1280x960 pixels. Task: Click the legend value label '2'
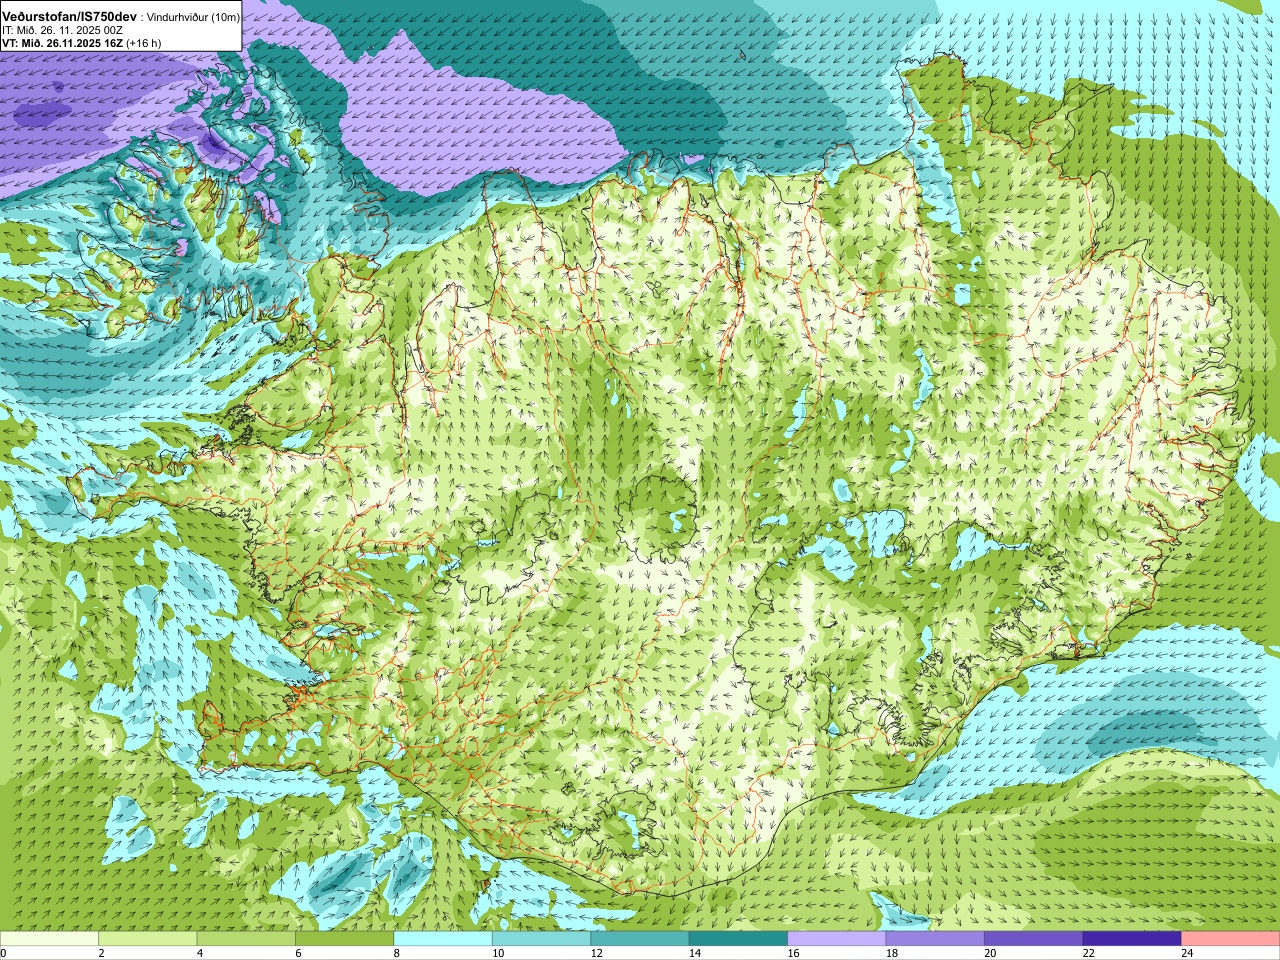click(101, 954)
